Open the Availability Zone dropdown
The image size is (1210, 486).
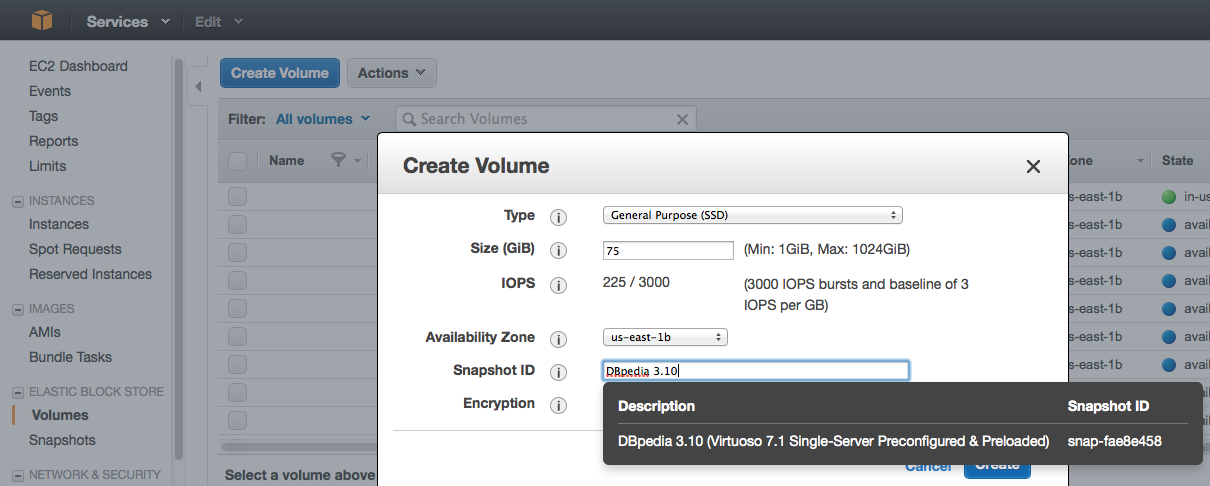(x=664, y=337)
